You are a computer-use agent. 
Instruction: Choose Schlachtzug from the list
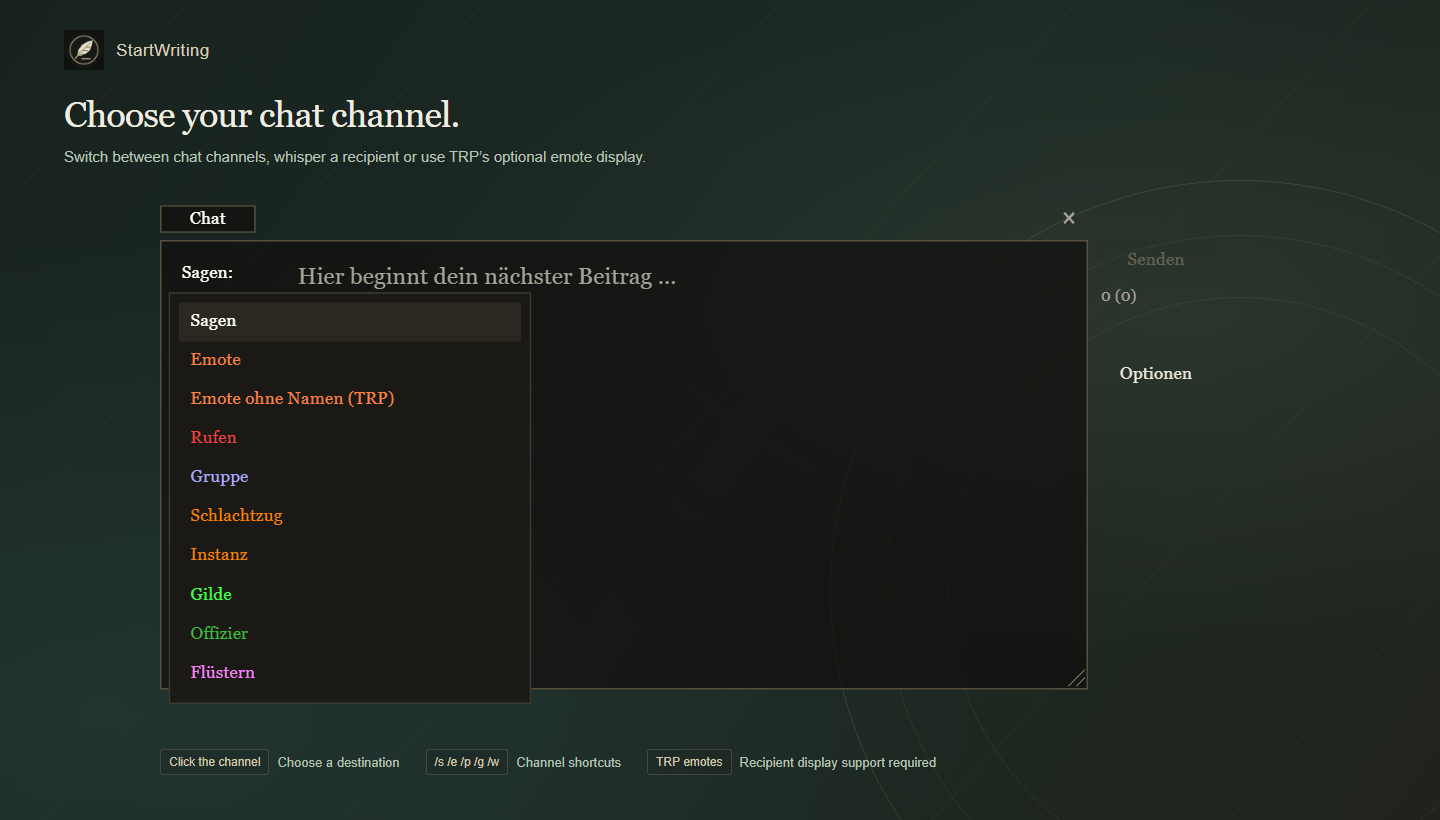(350, 516)
